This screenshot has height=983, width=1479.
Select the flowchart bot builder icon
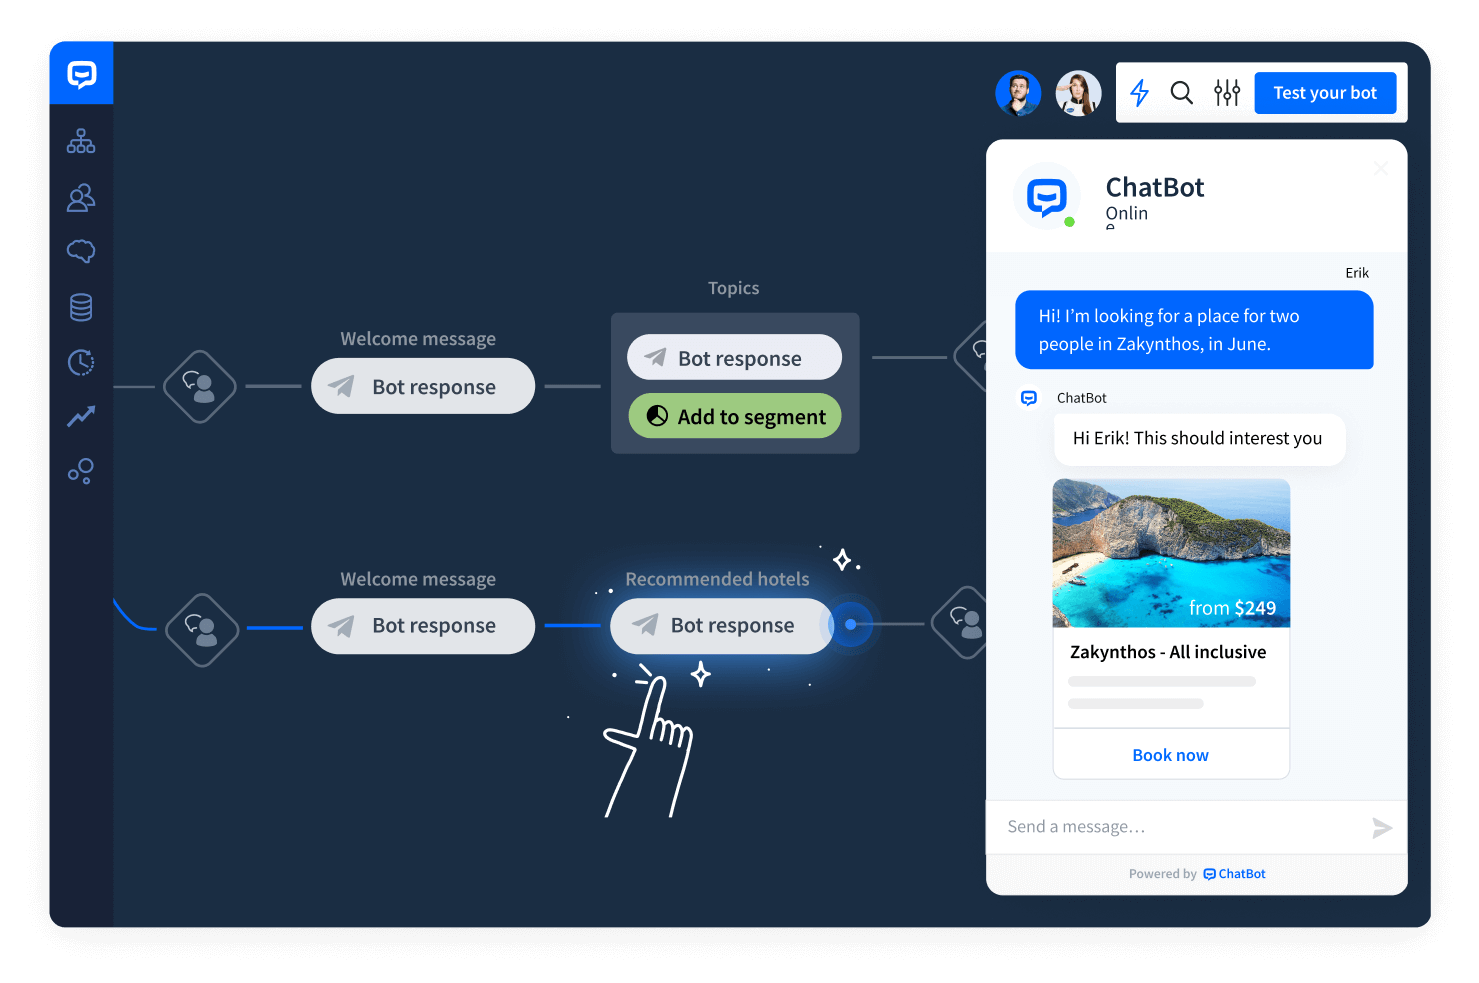tap(81, 141)
